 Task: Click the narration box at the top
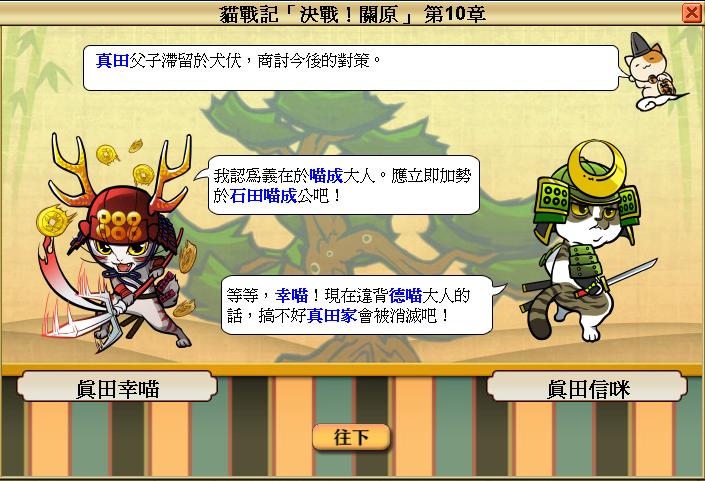pos(351,68)
